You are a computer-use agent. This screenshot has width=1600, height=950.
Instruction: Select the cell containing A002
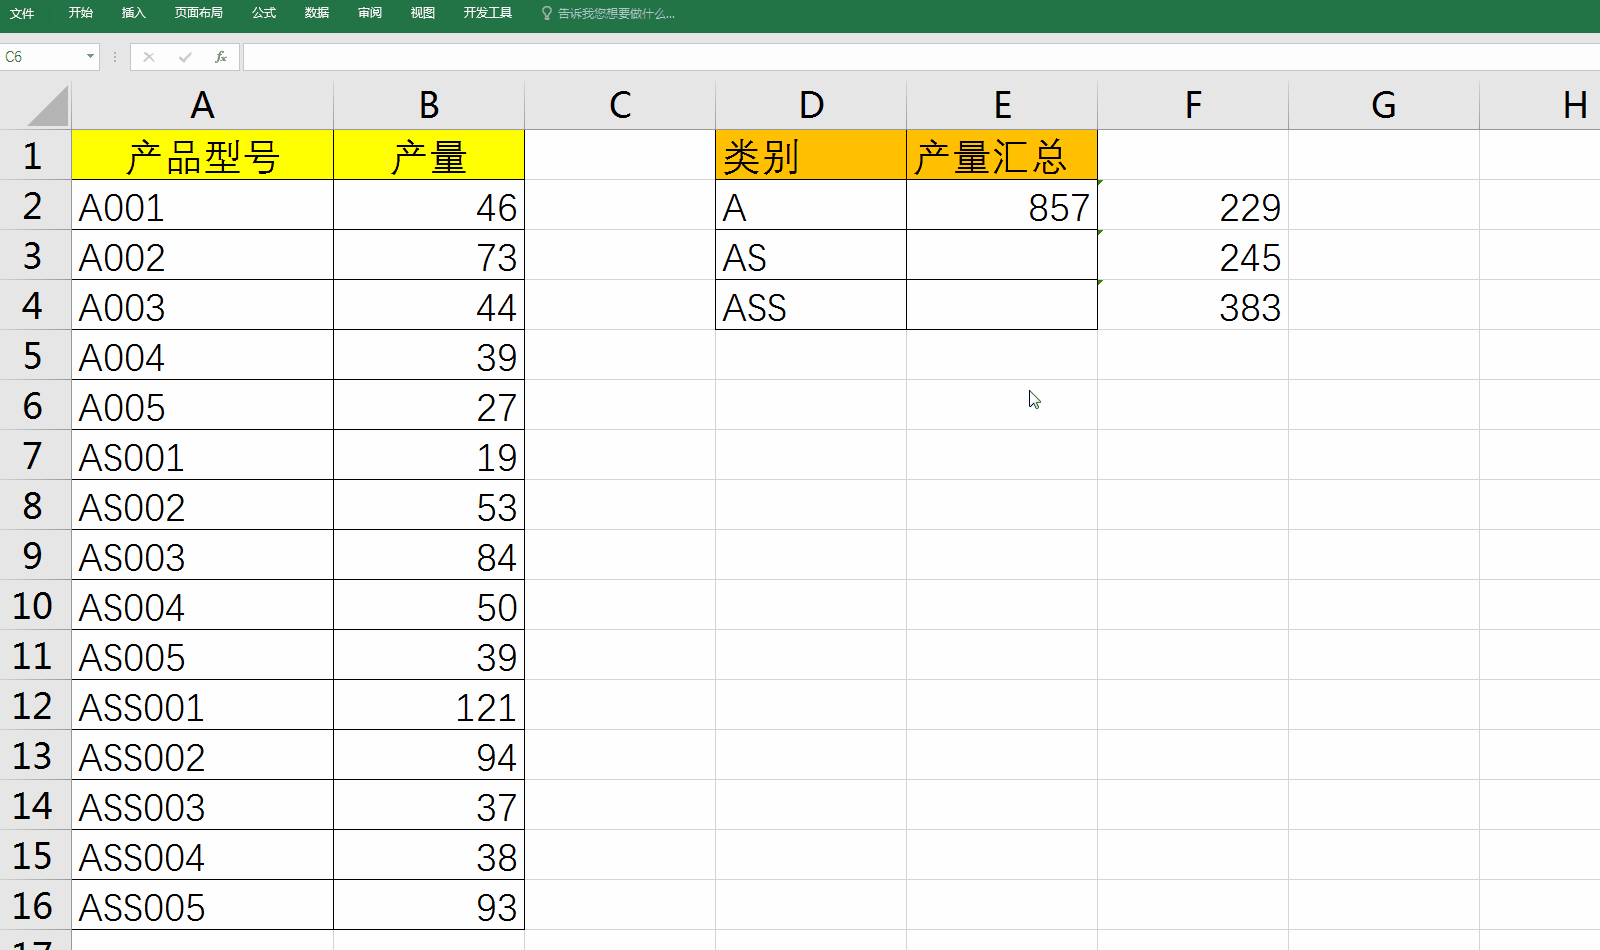click(x=202, y=255)
